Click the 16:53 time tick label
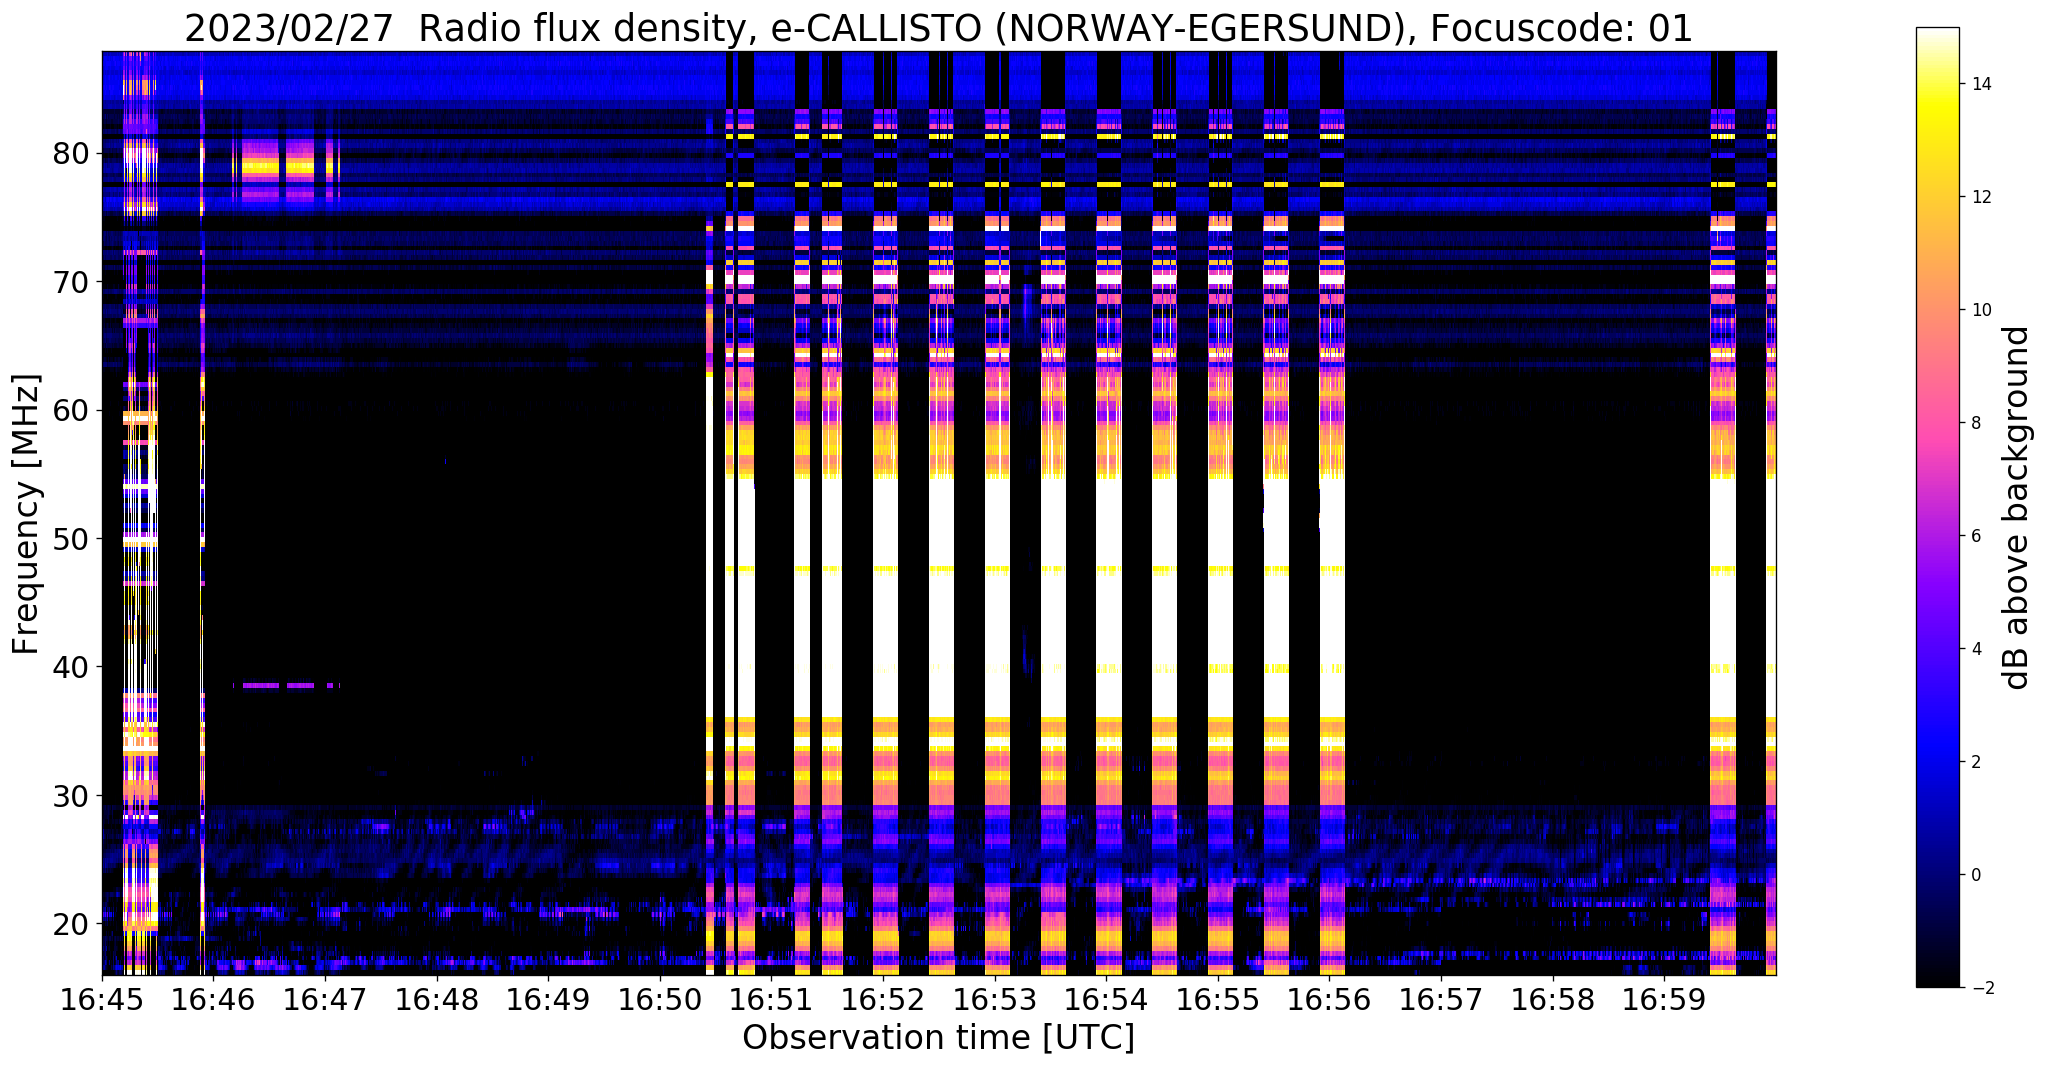Image resolution: width=2047 pixels, height=1067 pixels. tap(995, 999)
